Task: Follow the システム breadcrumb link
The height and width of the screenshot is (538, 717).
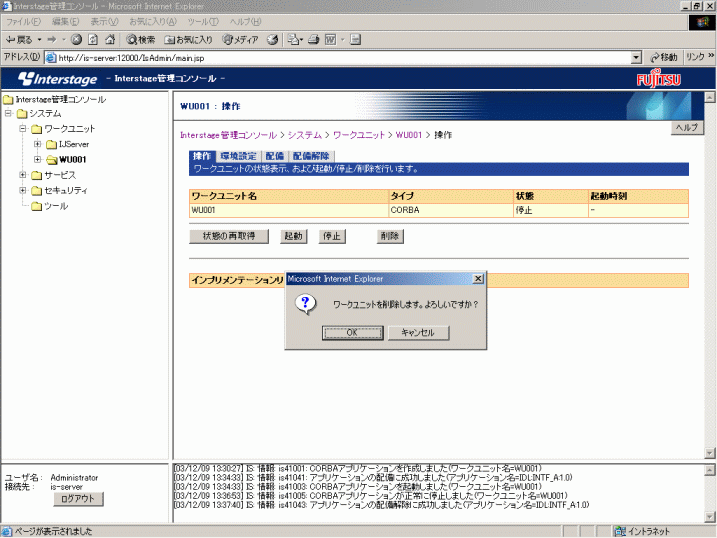Action: click(x=305, y=135)
